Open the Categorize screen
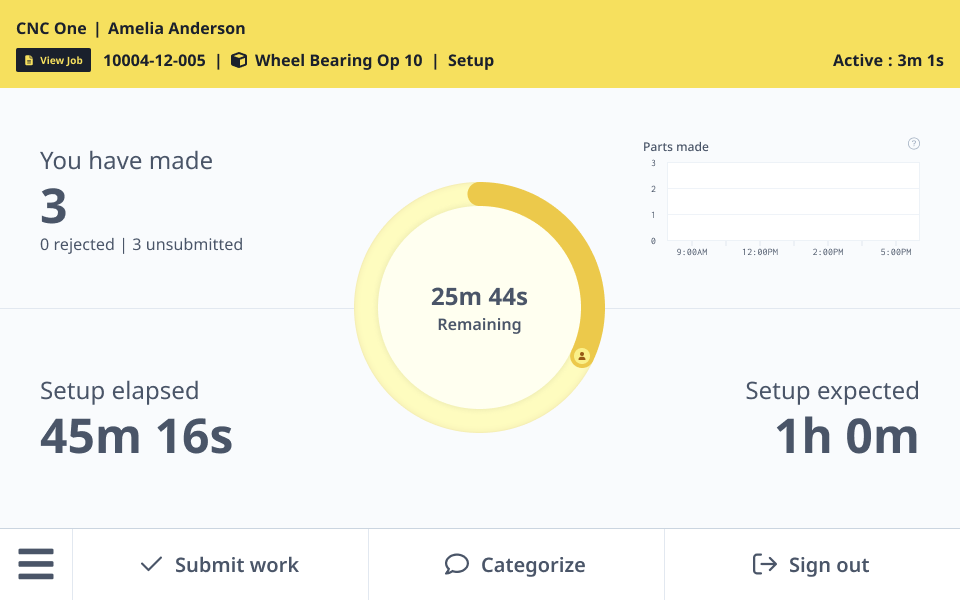Image resolution: width=960 pixels, height=600 pixels. point(533,564)
